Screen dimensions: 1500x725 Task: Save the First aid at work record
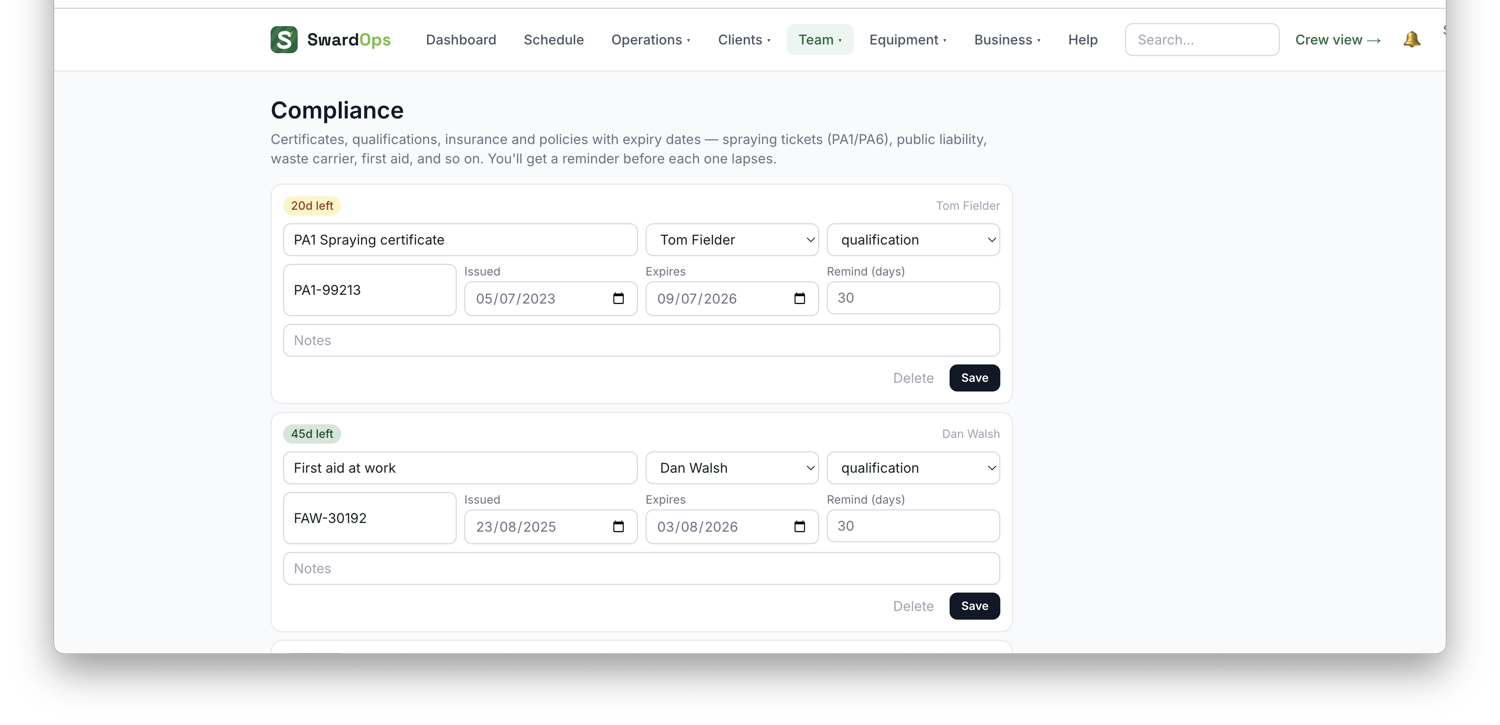(975, 606)
